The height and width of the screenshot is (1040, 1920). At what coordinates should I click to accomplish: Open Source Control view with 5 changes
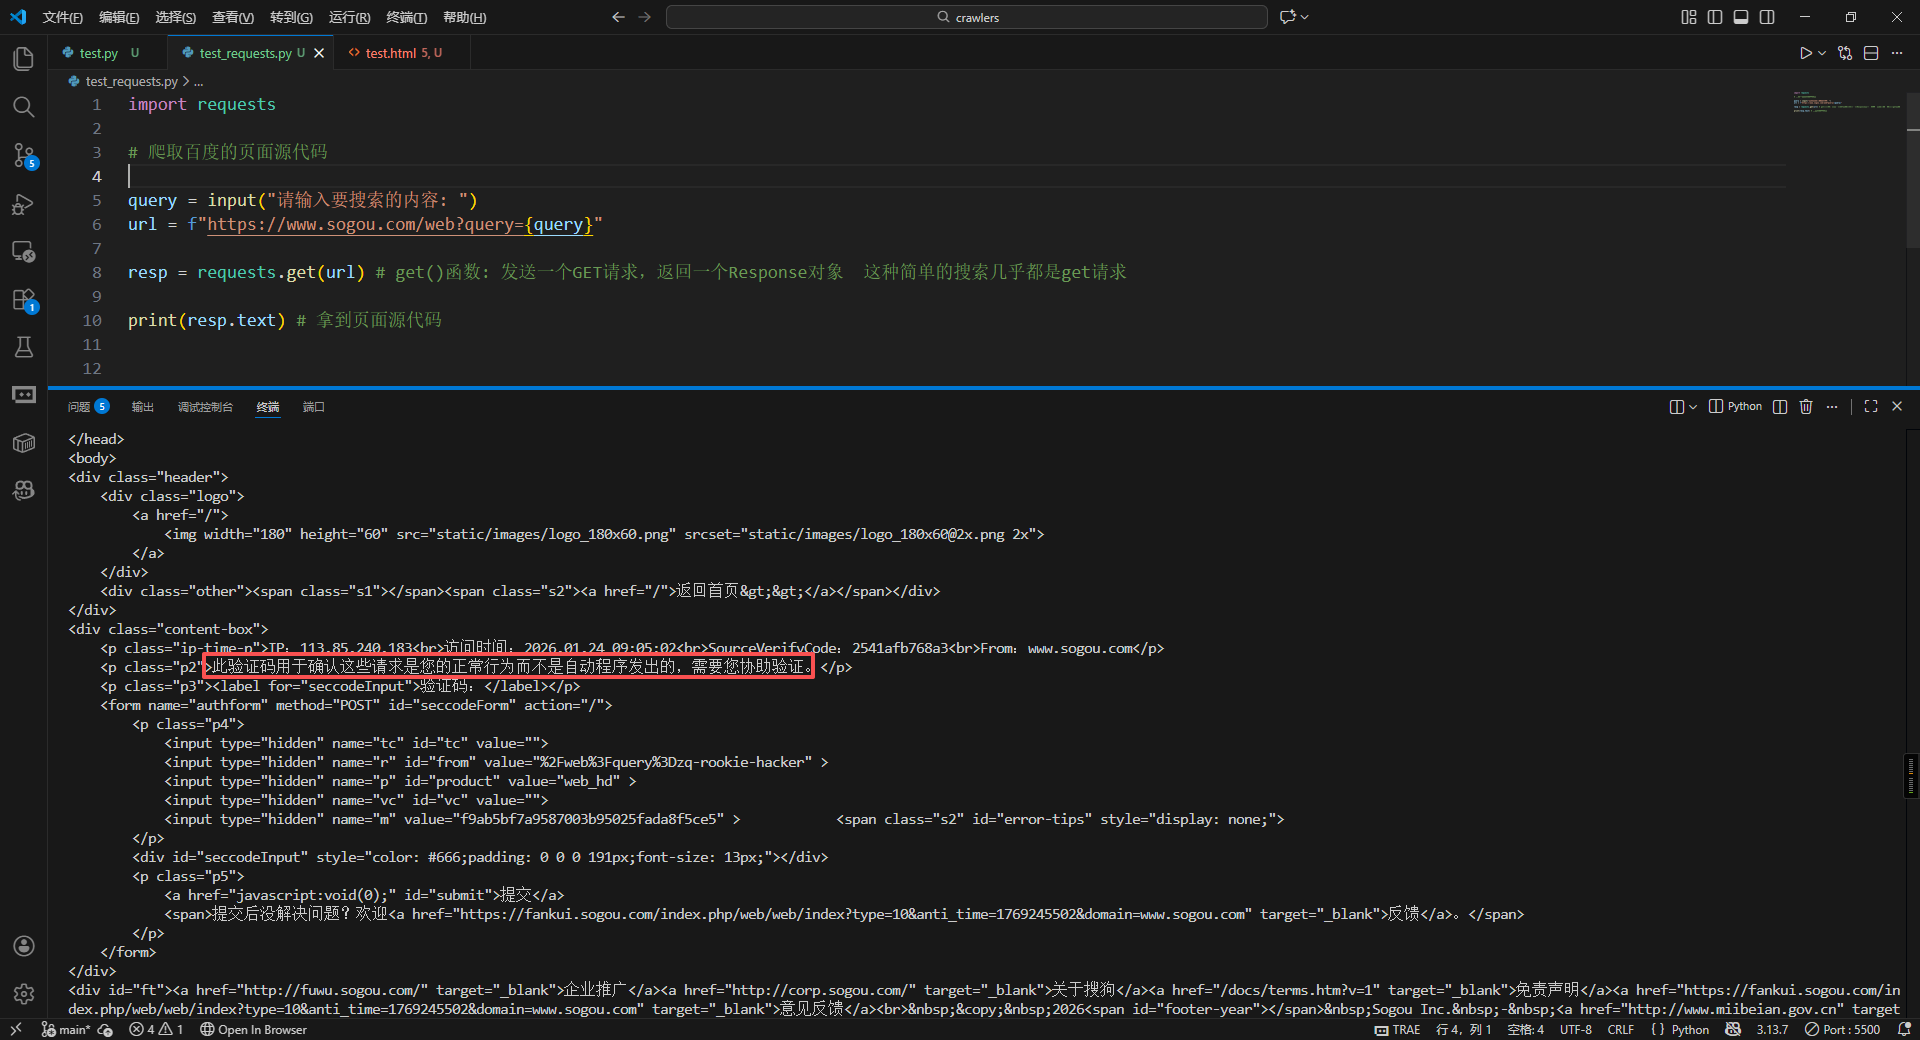(24, 155)
